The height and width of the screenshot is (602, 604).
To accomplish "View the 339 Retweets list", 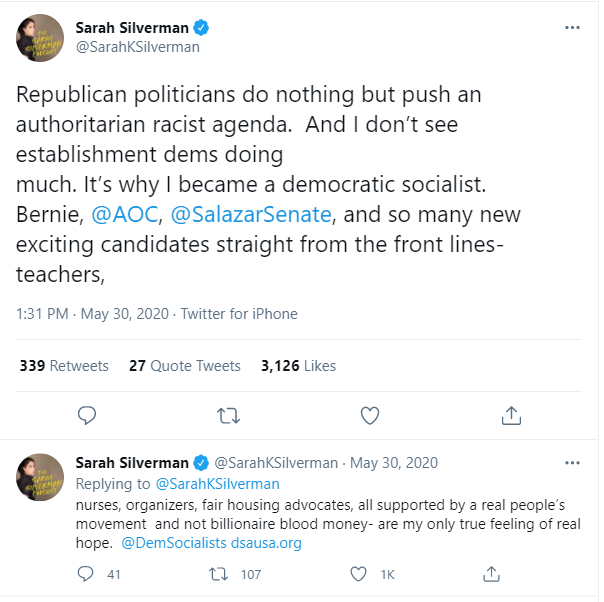I will 64,366.
